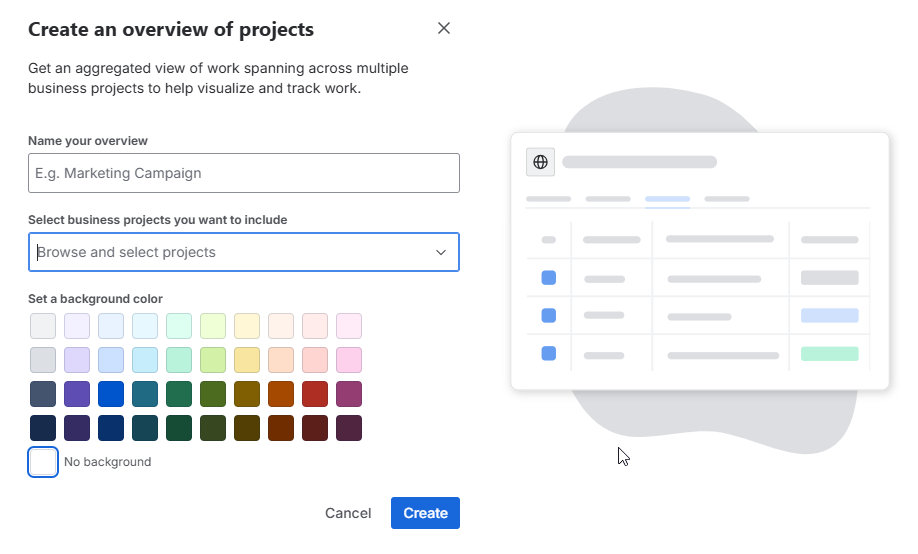Set the dark brown-gold swatch in bottom row

click(246, 428)
